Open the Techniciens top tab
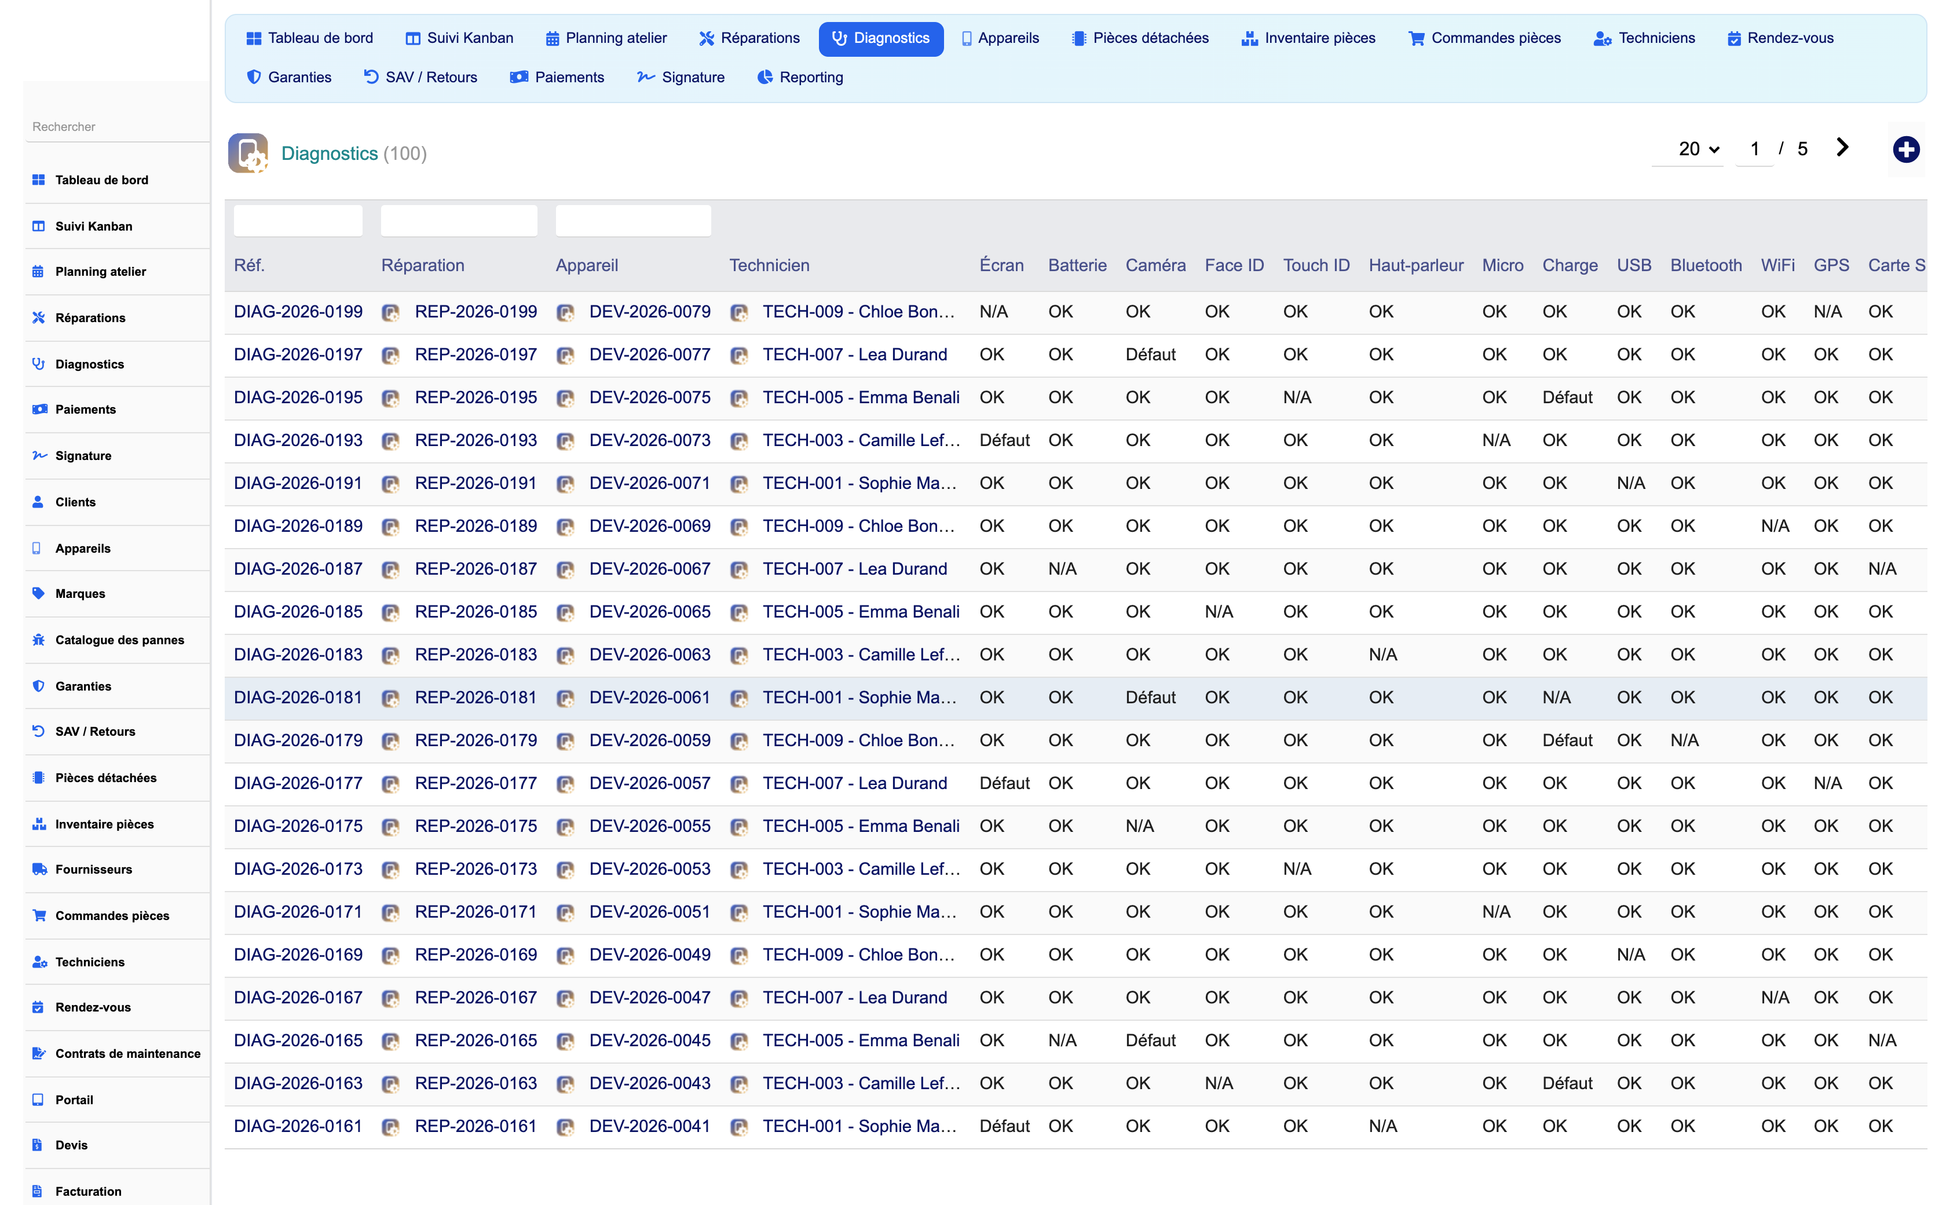 click(x=1644, y=38)
